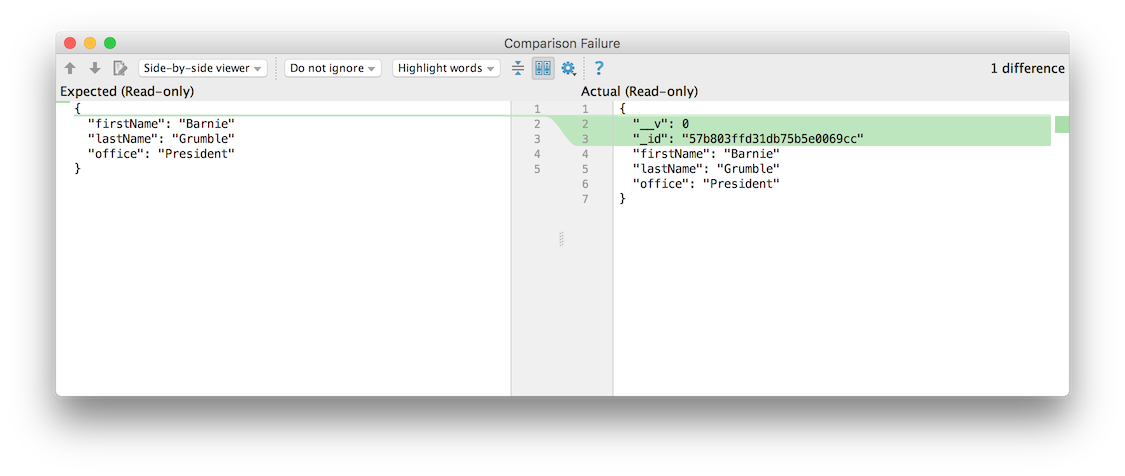Open the diff settings gear menu

click(569, 69)
